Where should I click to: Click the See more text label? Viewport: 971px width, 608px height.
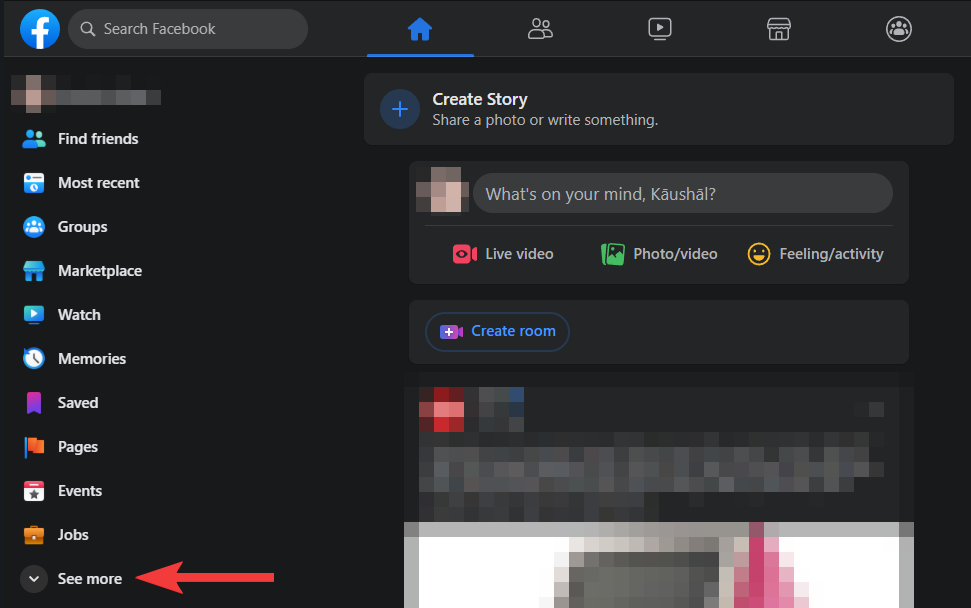coord(90,579)
